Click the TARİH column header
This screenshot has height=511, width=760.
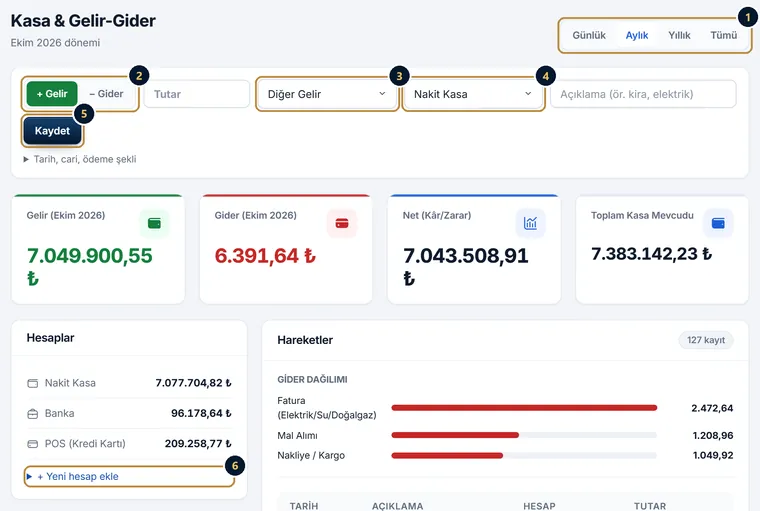304,506
